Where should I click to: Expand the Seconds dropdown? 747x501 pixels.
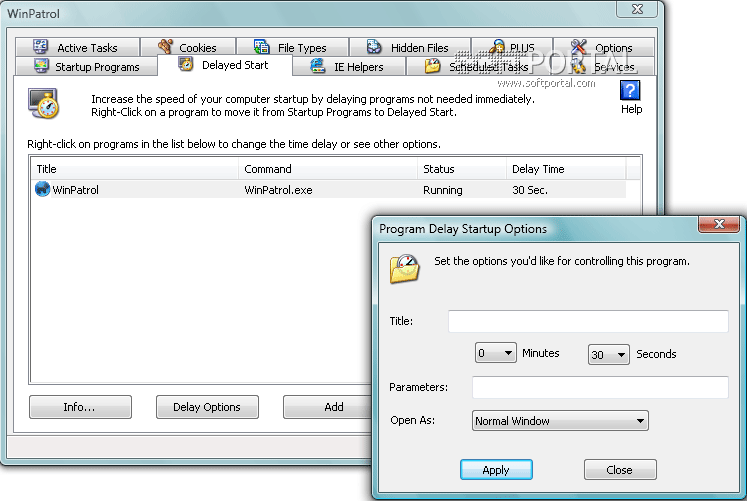[608, 354]
